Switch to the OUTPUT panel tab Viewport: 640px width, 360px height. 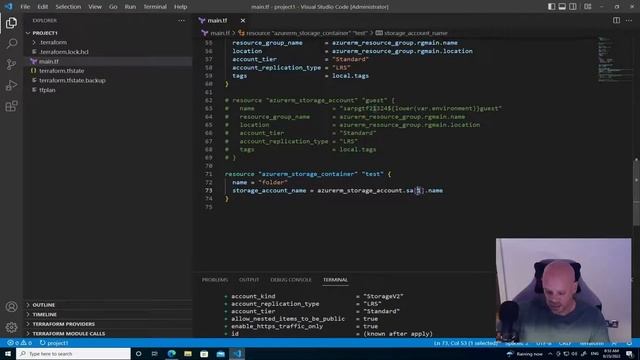249,280
